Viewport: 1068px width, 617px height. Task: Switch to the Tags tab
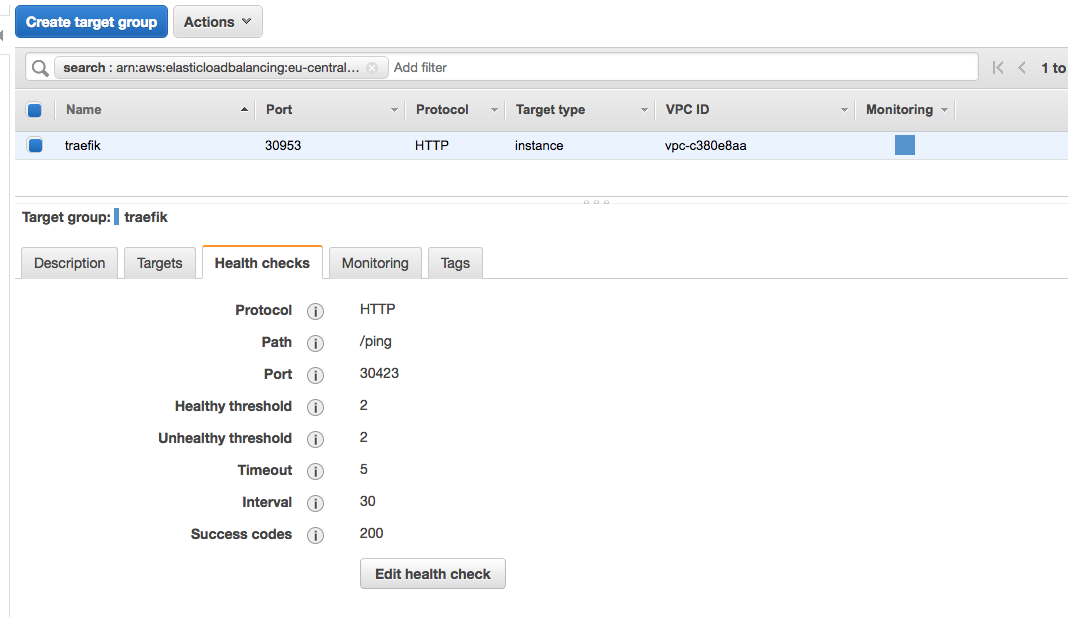455,263
